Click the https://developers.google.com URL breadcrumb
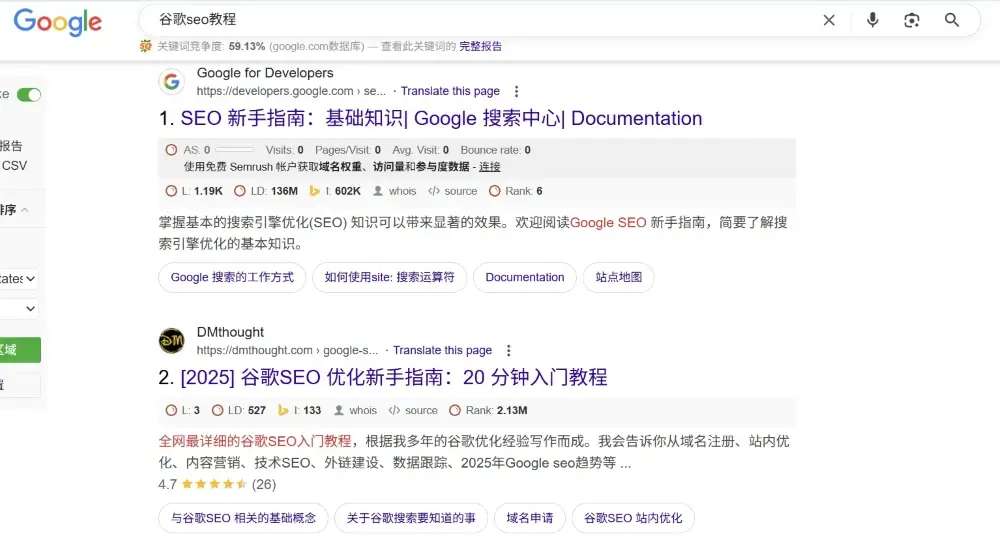This screenshot has width=1000, height=551. click(x=291, y=91)
